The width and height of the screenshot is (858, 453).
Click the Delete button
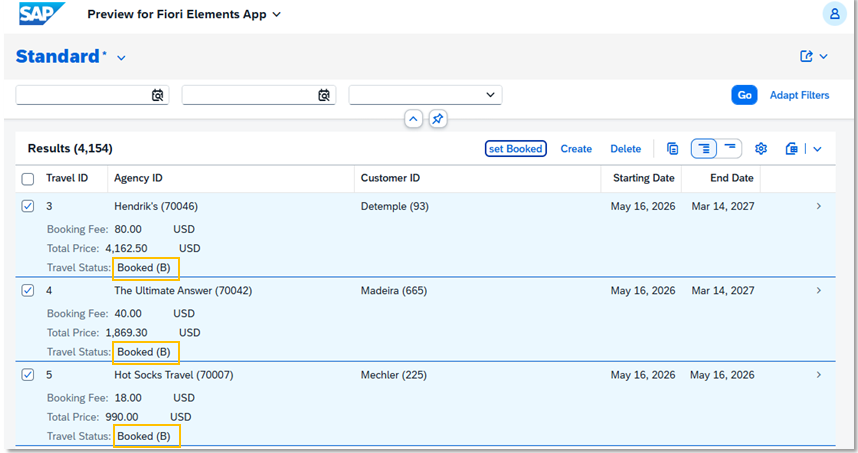coord(625,149)
